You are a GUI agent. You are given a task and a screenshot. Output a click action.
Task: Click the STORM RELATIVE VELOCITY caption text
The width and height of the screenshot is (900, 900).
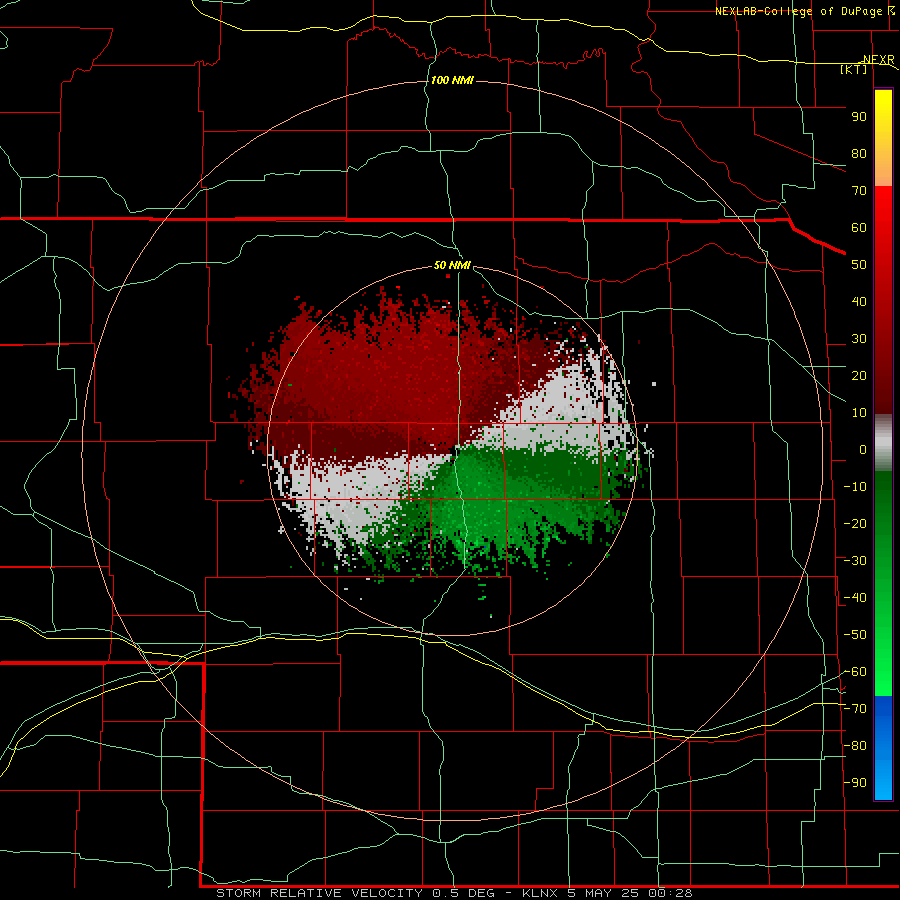[318, 893]
